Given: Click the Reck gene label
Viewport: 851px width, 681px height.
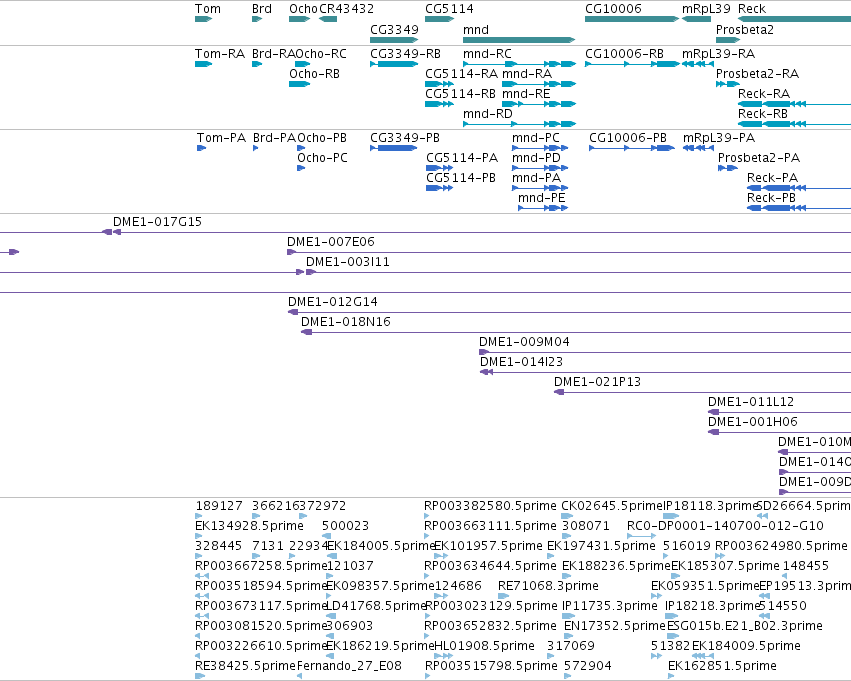Looking at the screenshot, I should pos(752,9).
